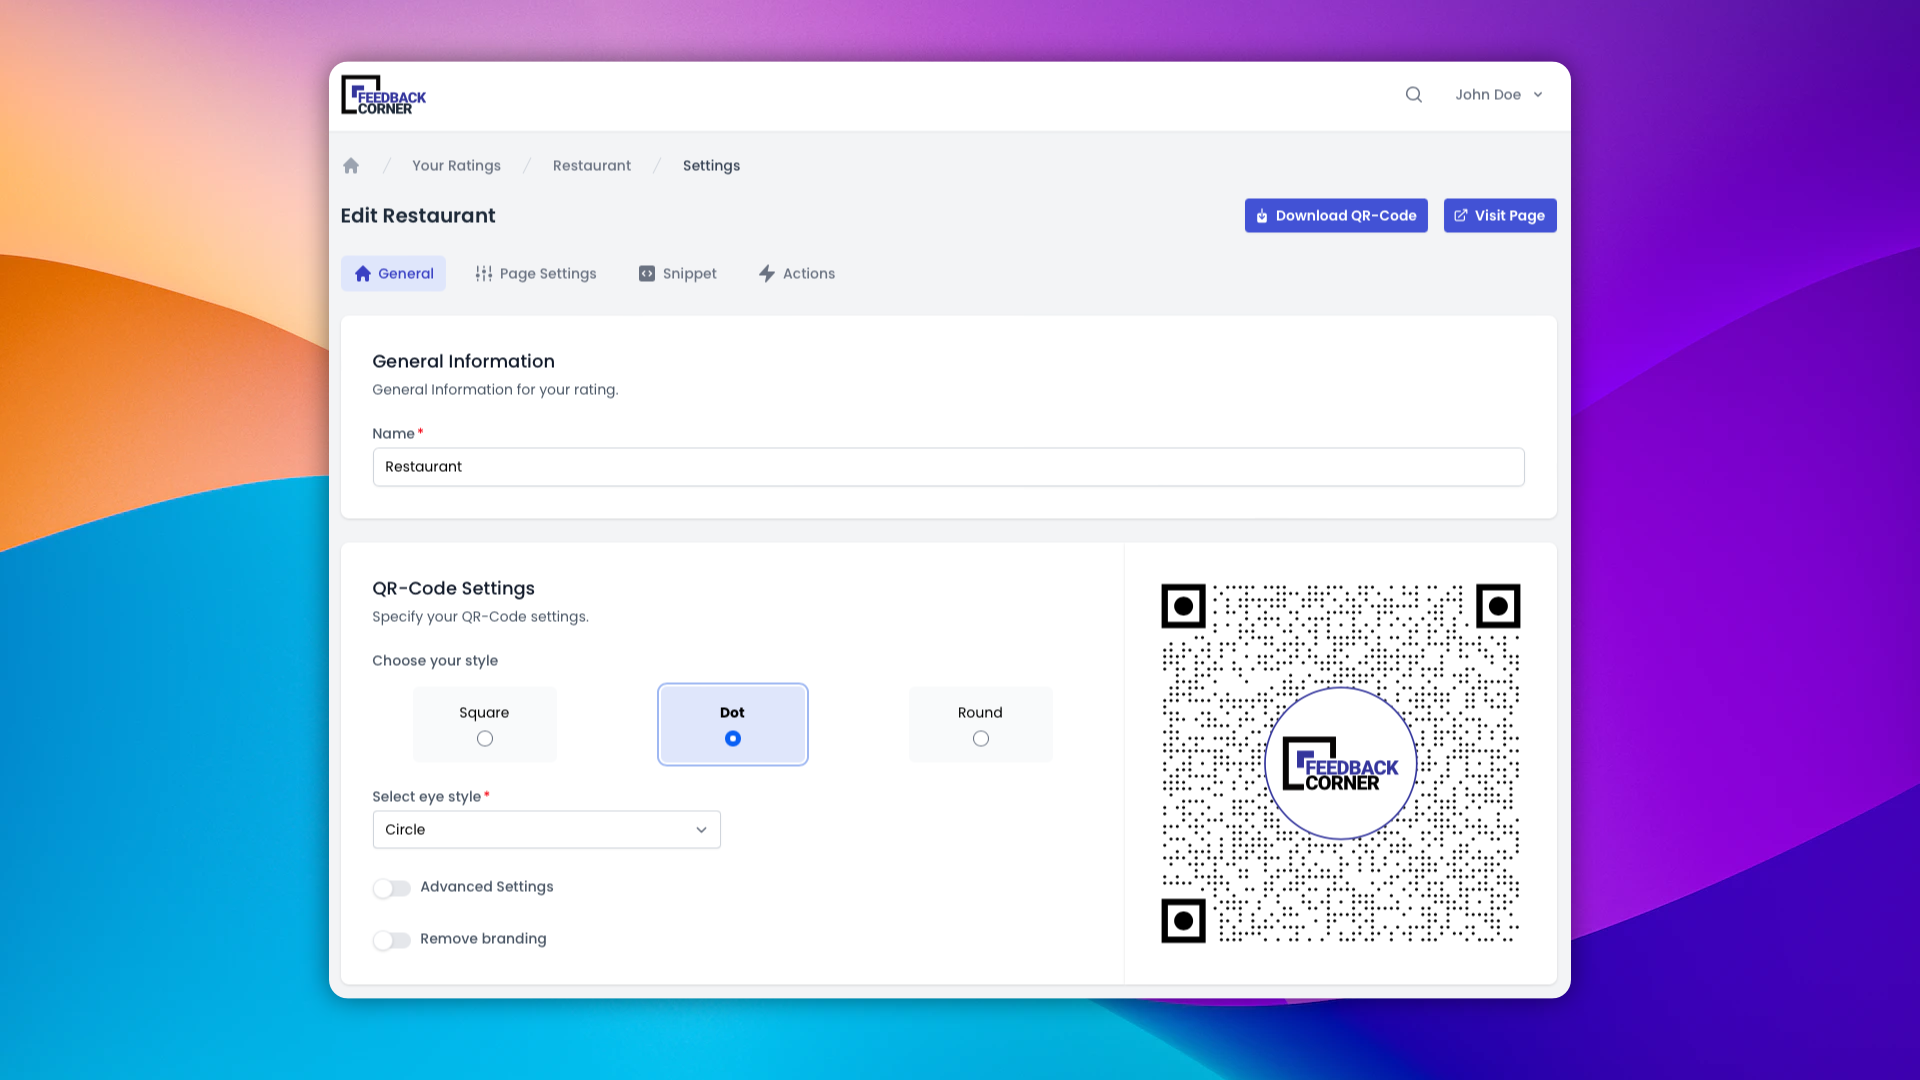Open search via magnifier icon
Image resolution: width=1920 pixels, height=1080 pixels.
point(1413,94)
